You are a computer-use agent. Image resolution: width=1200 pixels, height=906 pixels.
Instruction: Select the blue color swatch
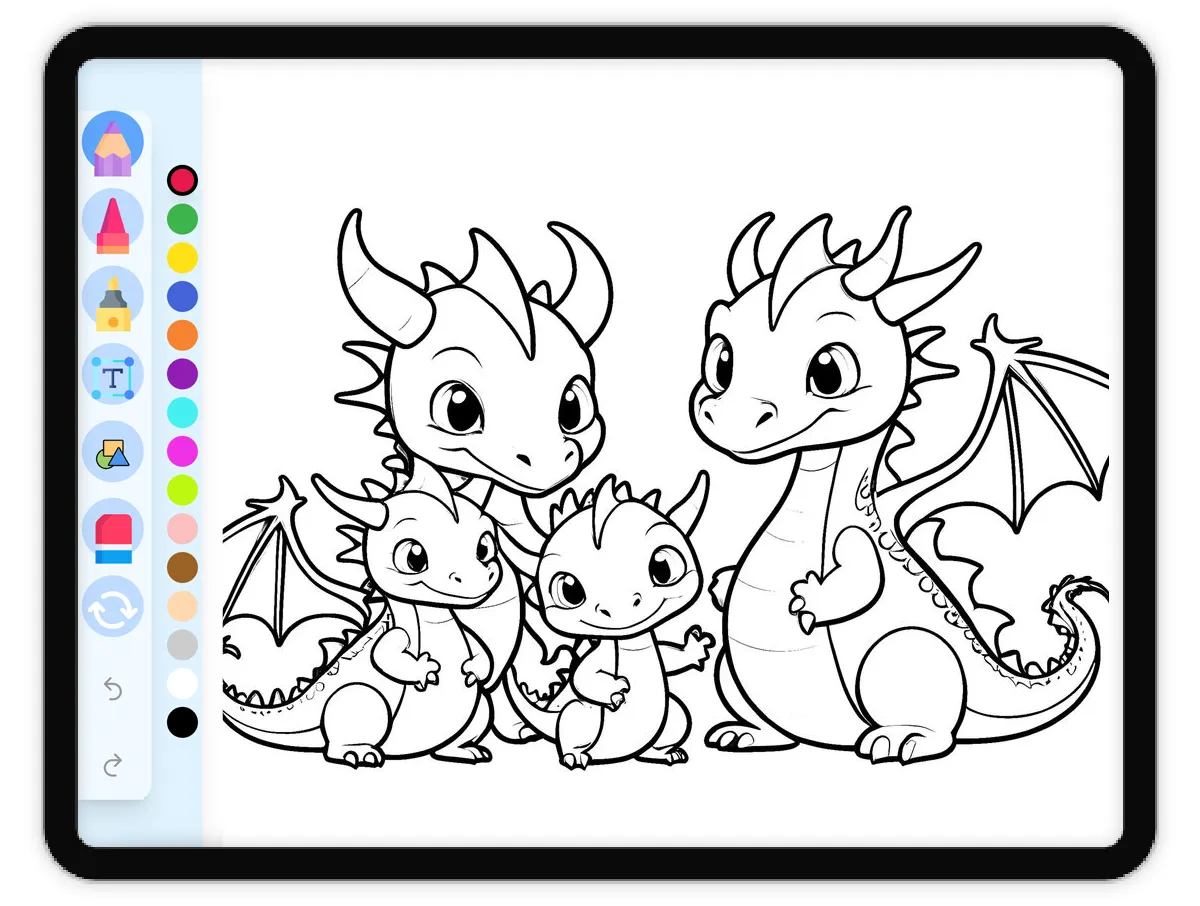182,297
